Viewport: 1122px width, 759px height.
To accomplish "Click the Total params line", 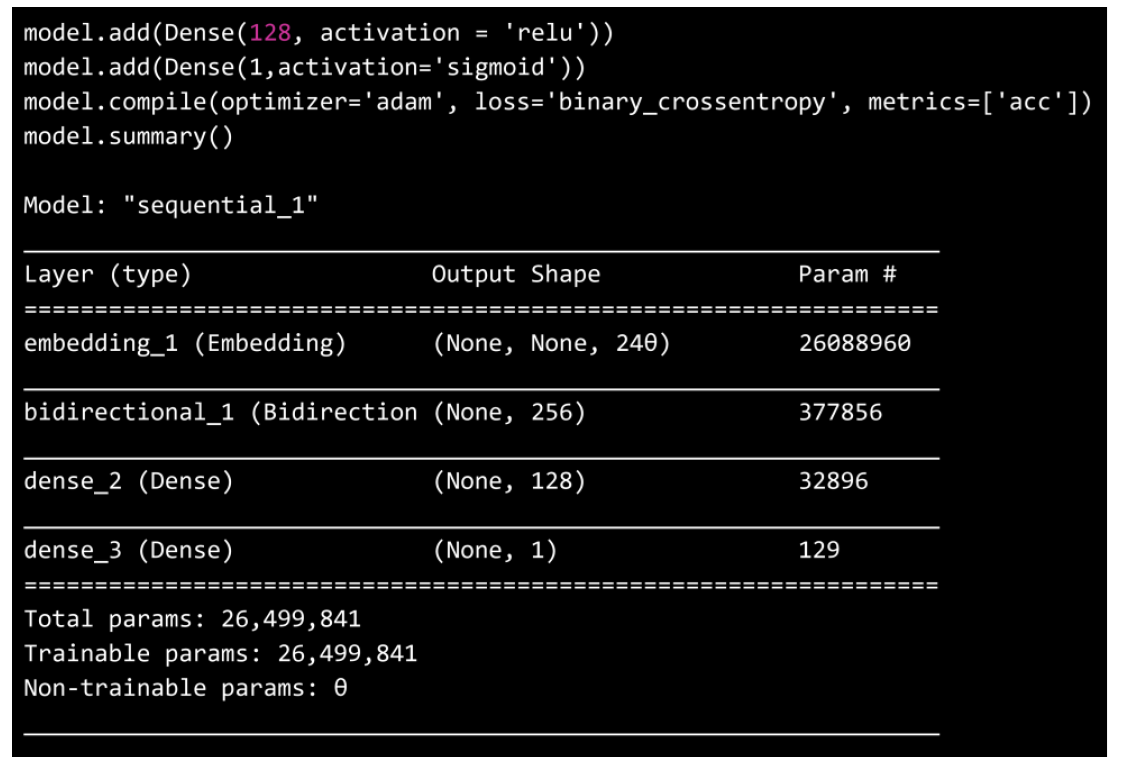I will click(x=192, y=620).
